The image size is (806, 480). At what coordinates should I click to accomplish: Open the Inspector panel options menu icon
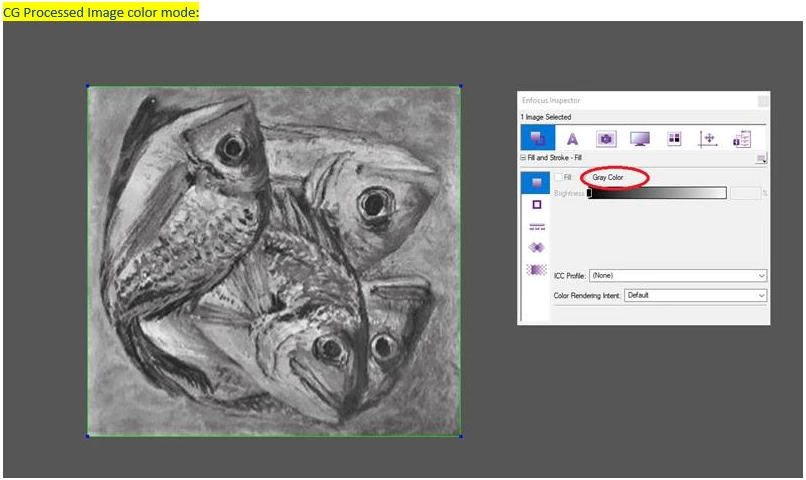[x=761, y=158]
